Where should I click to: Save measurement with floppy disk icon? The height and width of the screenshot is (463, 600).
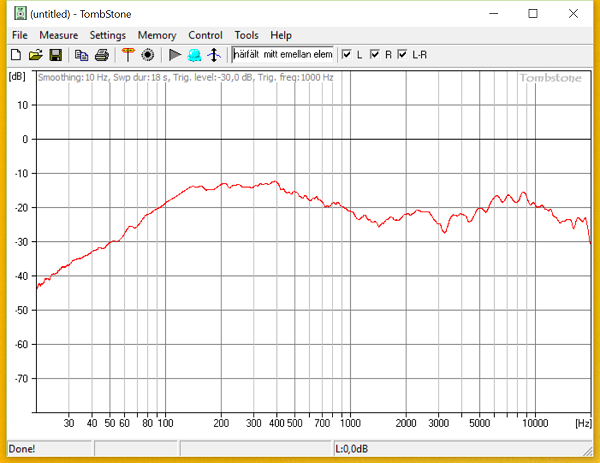pyautogui.click(x=56, y=55)
